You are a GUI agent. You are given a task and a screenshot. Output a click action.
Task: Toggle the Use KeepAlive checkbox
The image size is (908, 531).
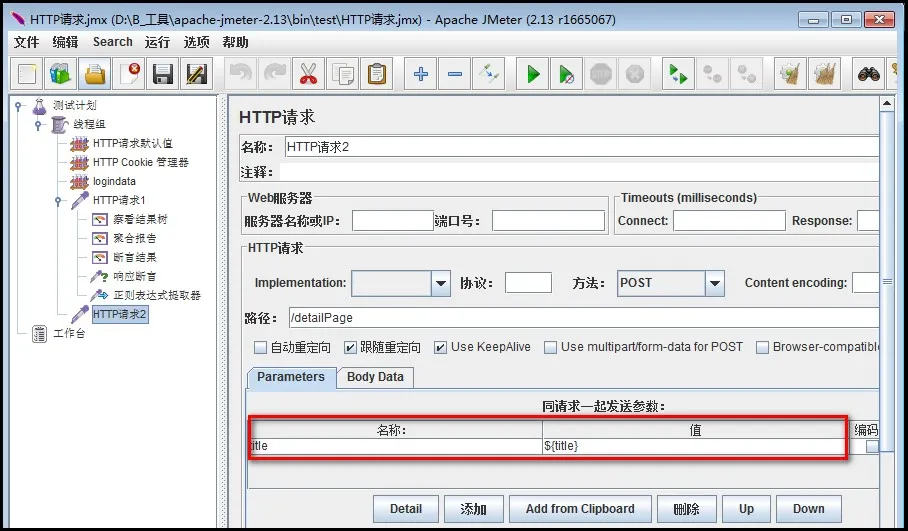pyautogui.click(x=441, y=347)
